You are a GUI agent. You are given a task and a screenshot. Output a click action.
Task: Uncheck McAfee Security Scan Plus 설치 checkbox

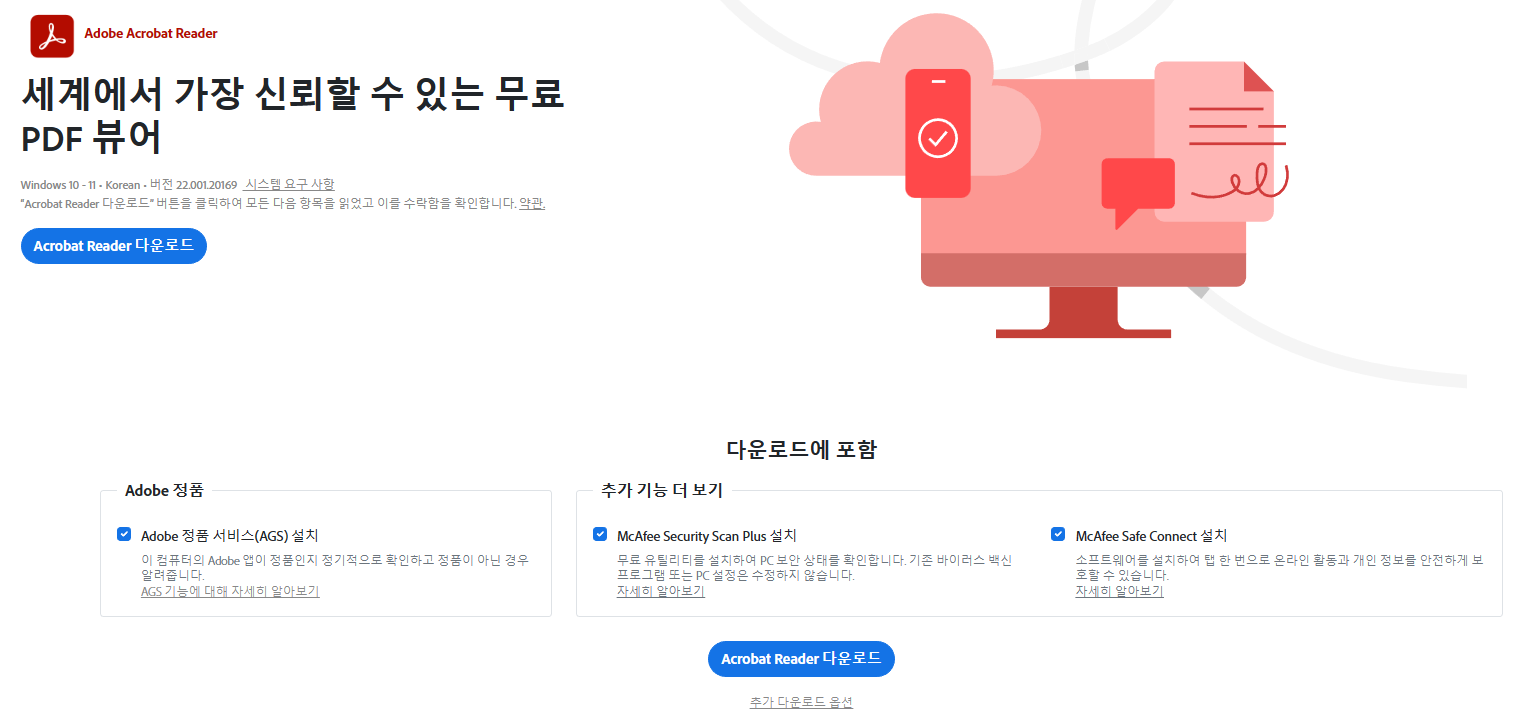(600, 534)
